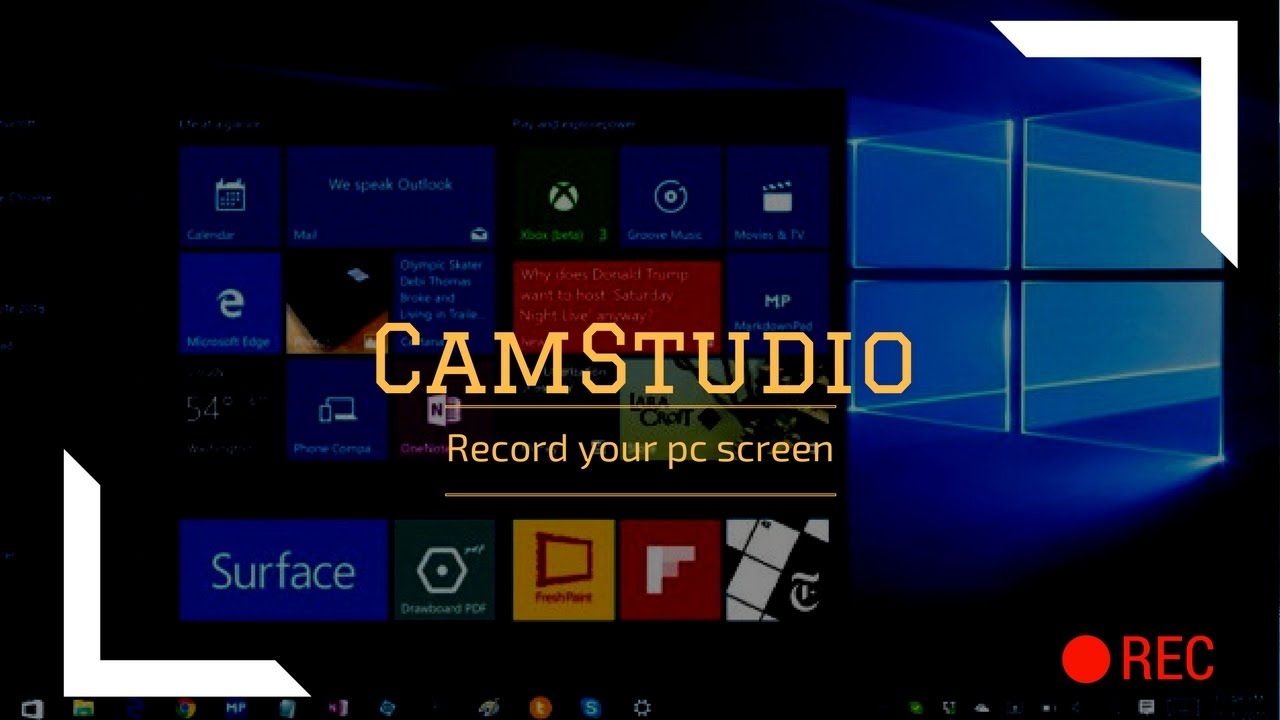Launch the Xbox (beta) tile
The height and width of the screenshot is (720, 1280).
coord(564,196)
